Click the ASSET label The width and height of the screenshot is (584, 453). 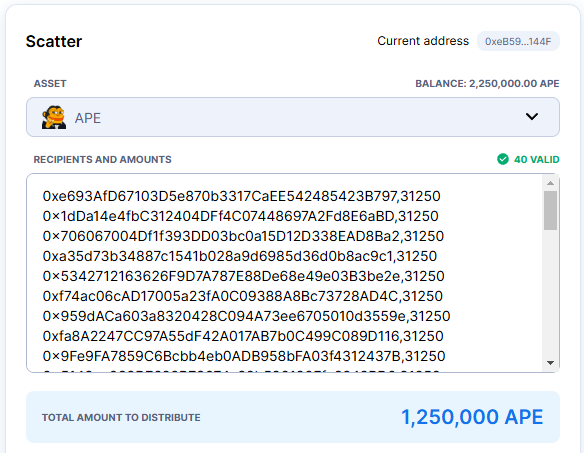click(x=50, y=83)
